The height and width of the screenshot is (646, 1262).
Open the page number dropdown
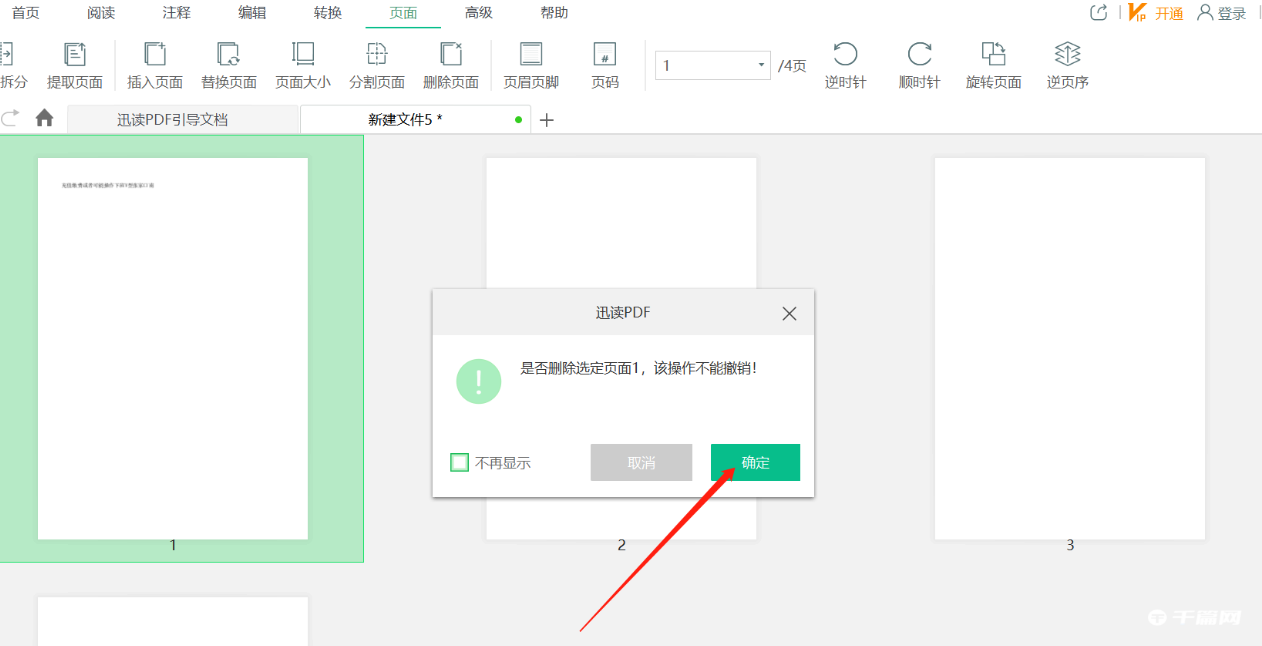point(759,64)
